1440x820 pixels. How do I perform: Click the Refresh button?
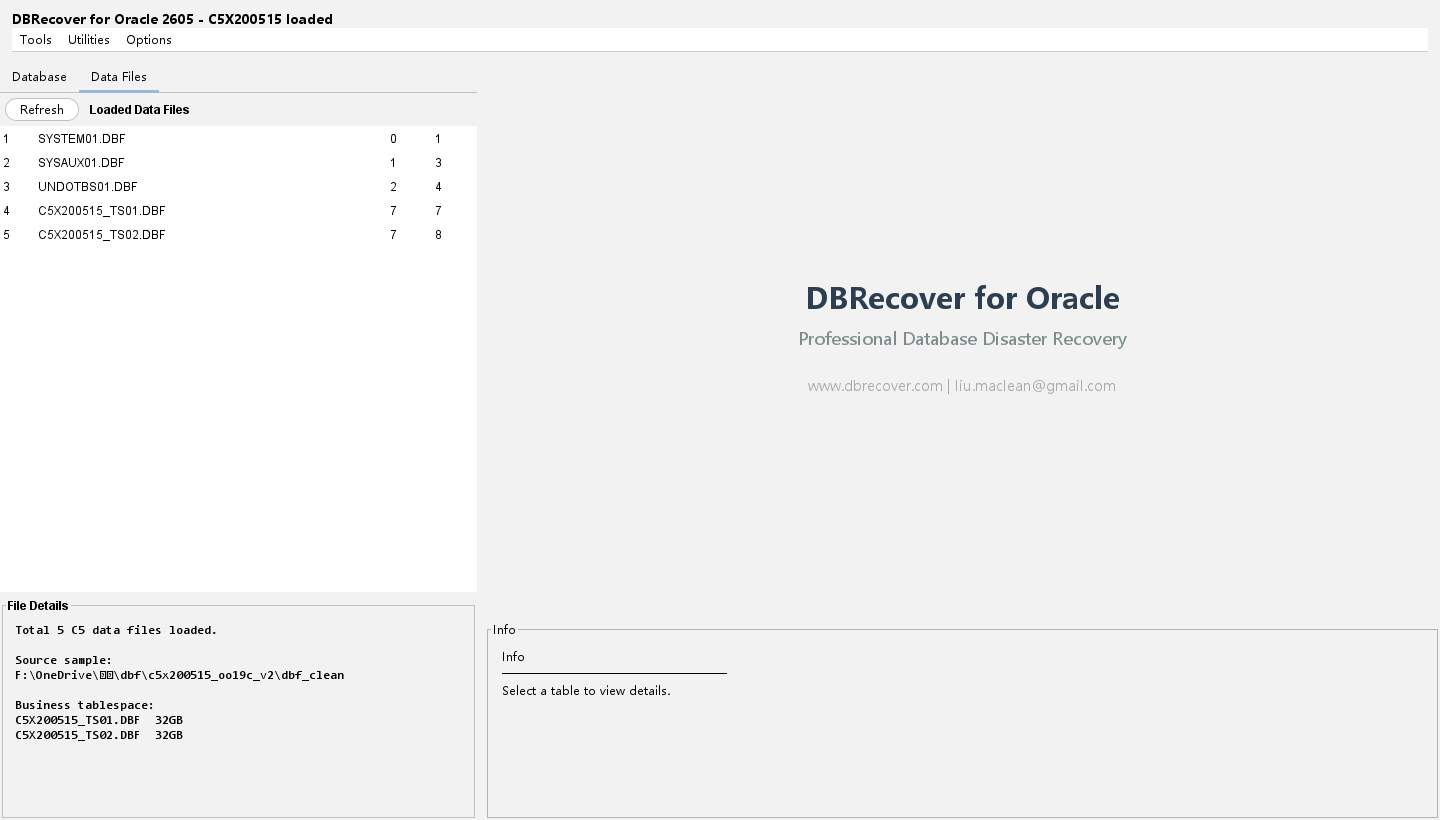(x=42, y=110)
